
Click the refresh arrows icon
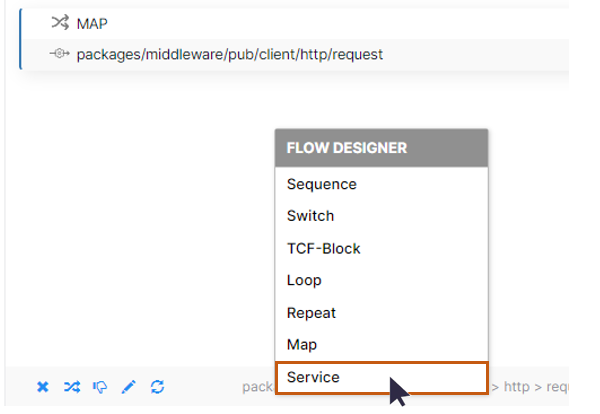click(157, 387)
